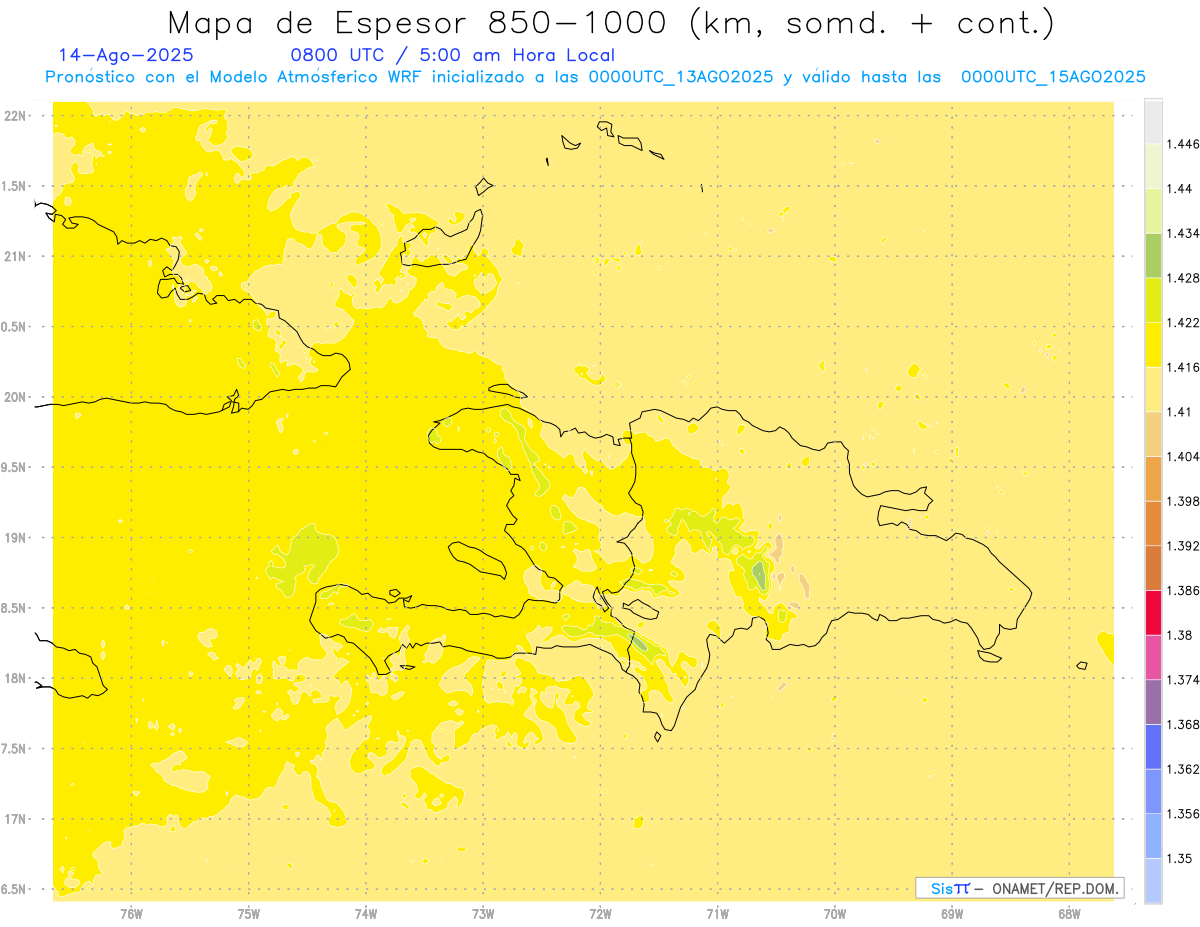Click the legend value 1.434

[x=1185, y=233]
